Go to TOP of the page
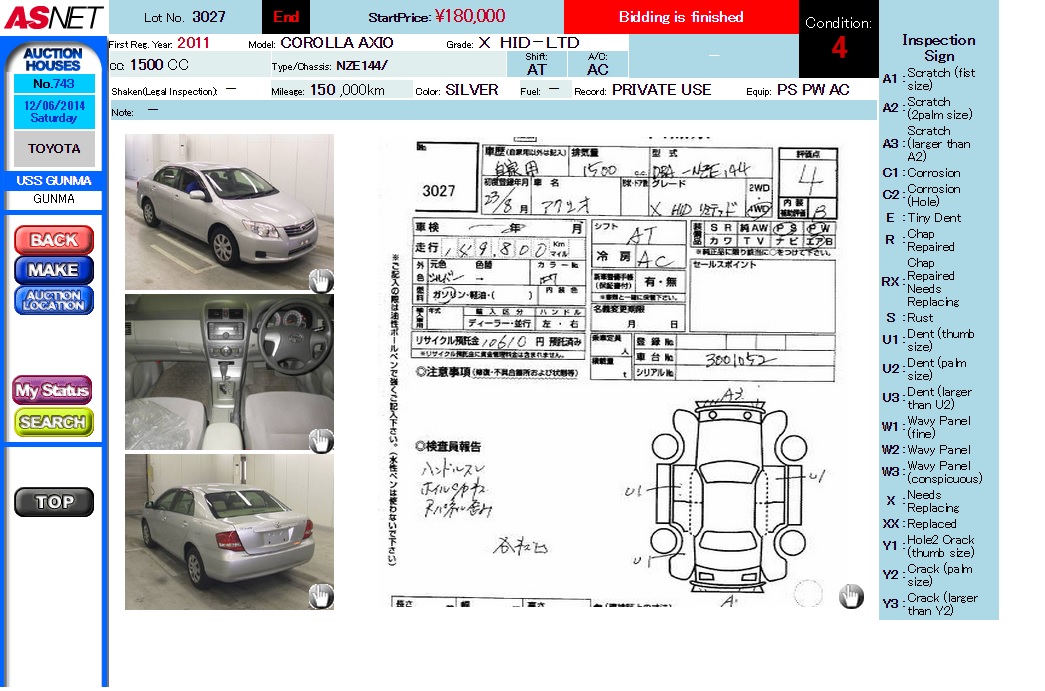Screen dimensions: 1045x691 pos(54,502)
